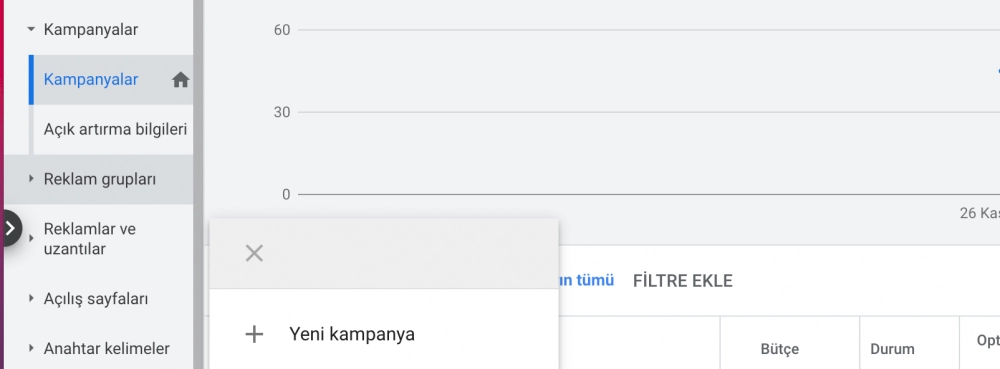Click the dark circular chevron to expand the panel

coord(10,228)
